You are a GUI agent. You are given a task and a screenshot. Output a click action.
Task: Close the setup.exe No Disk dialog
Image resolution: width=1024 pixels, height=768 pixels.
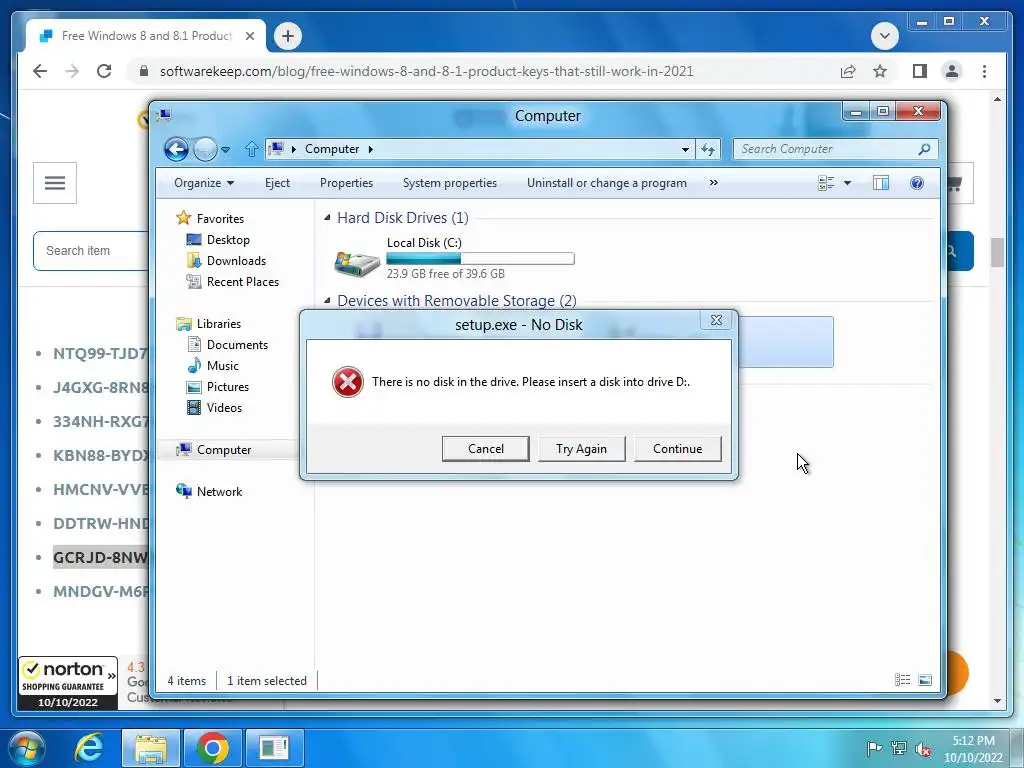click(x=716, y=319)
